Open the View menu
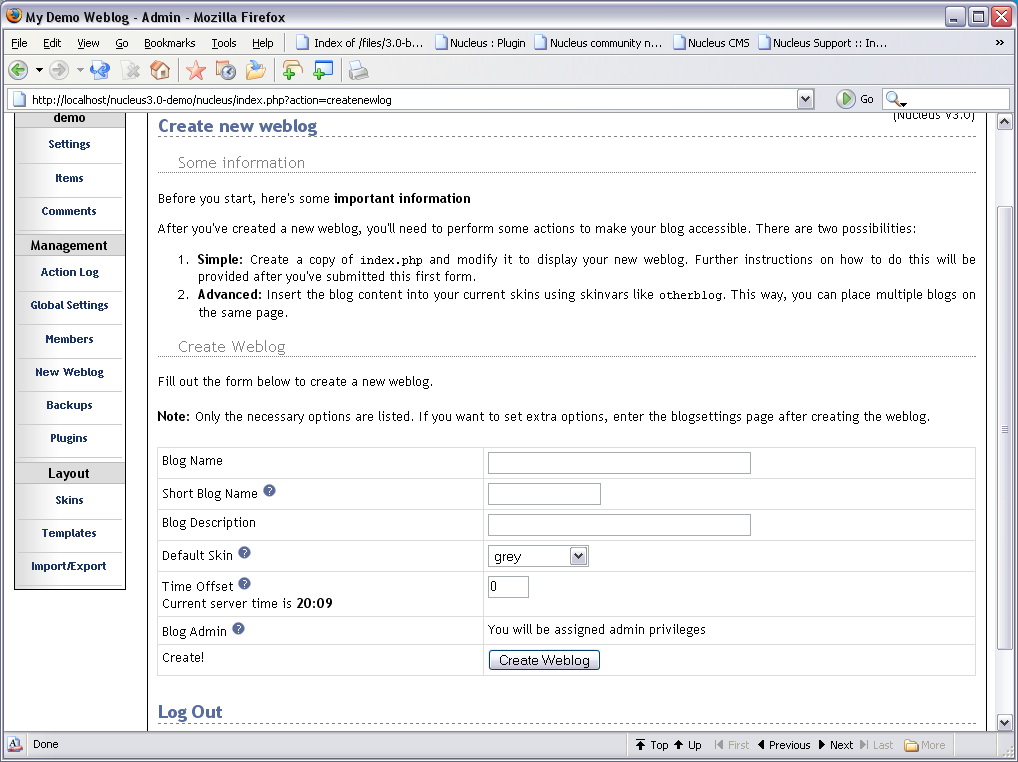 pos(88,43)
